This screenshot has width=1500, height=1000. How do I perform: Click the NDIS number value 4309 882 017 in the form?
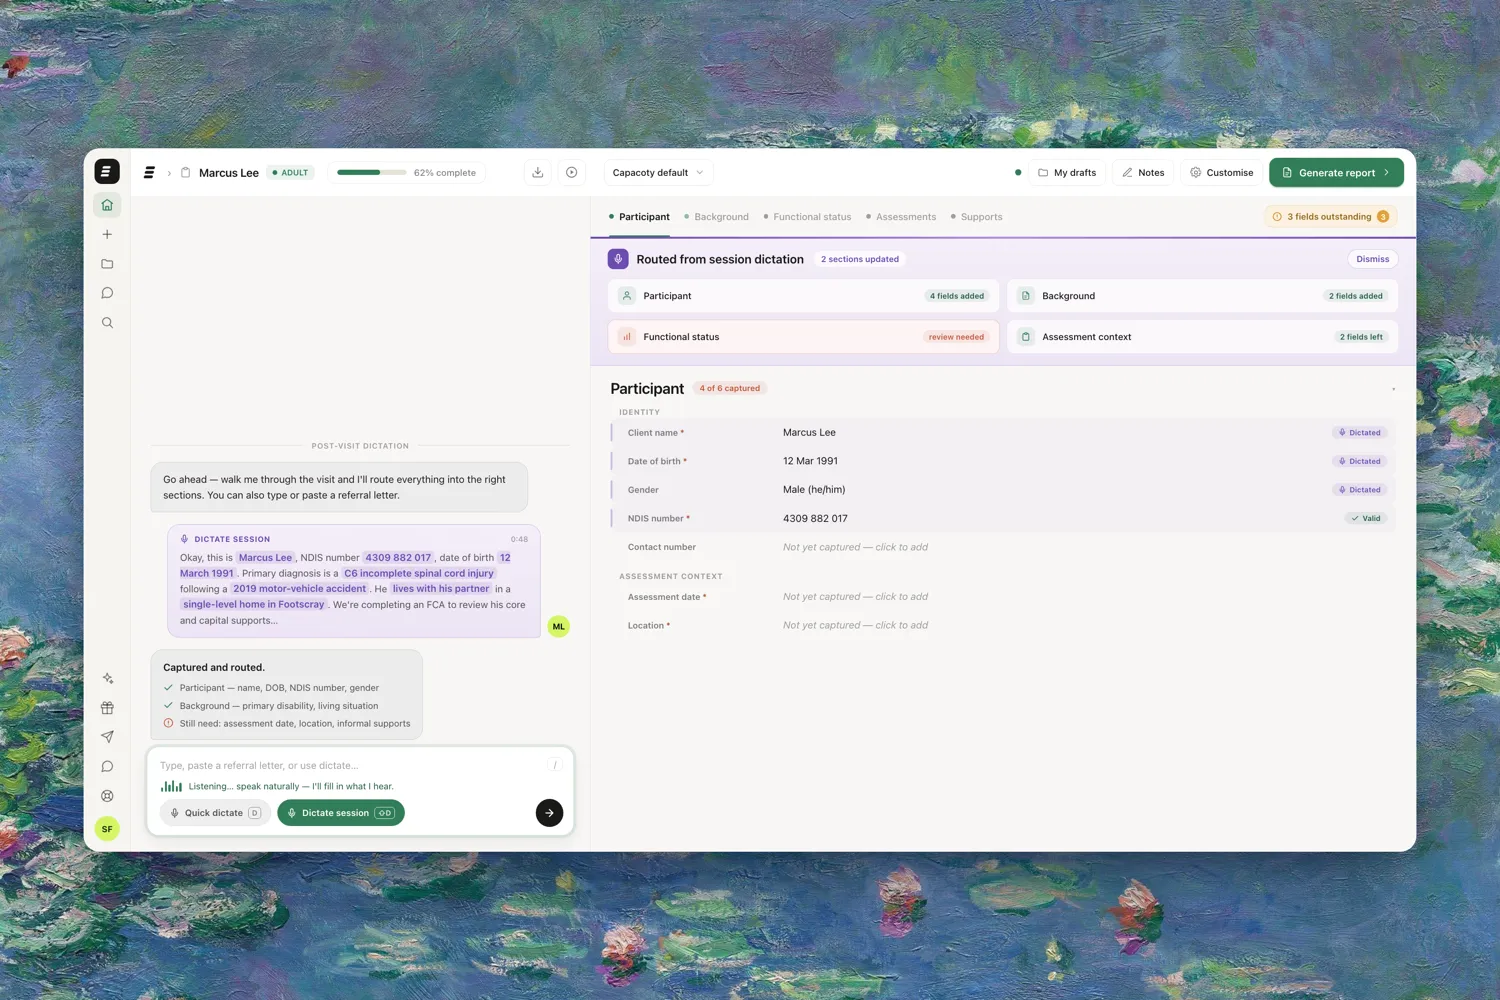[815, 518]
